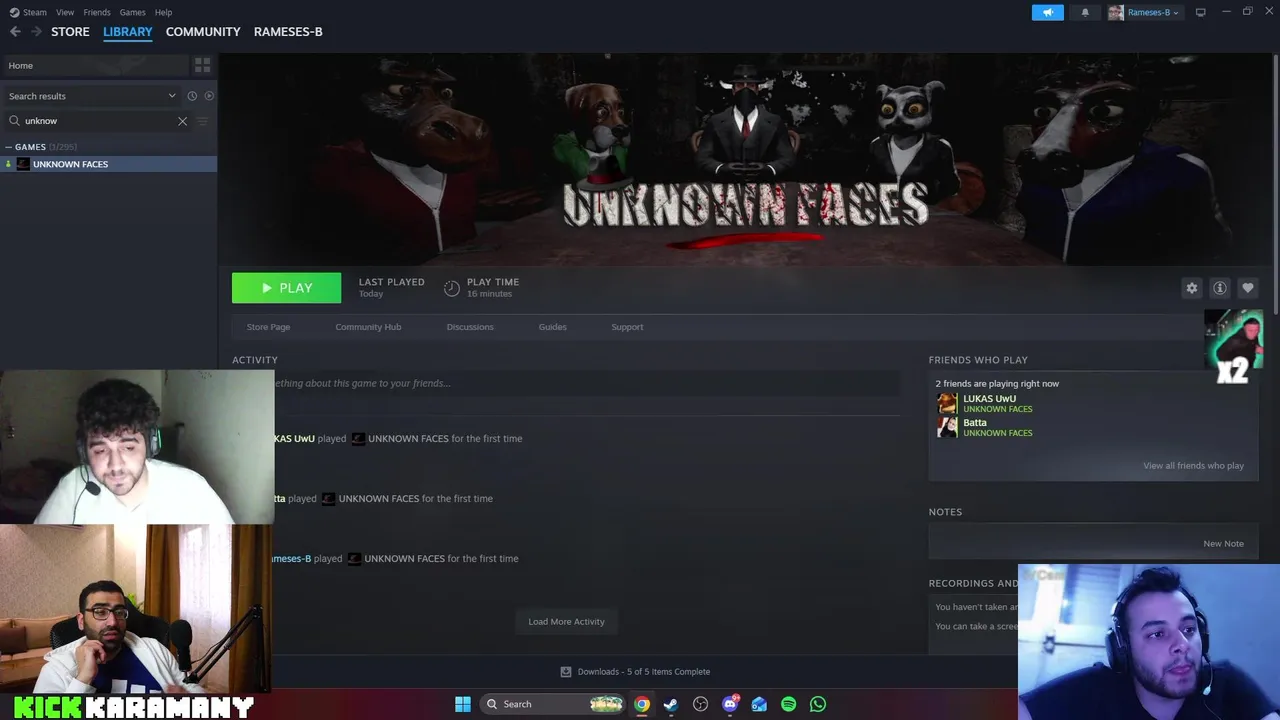Screen dimensions: 1280x720
Task: Click the UNKNOWN FACES hero banner image
Action: pyautogui.click(x=746, y=160)
